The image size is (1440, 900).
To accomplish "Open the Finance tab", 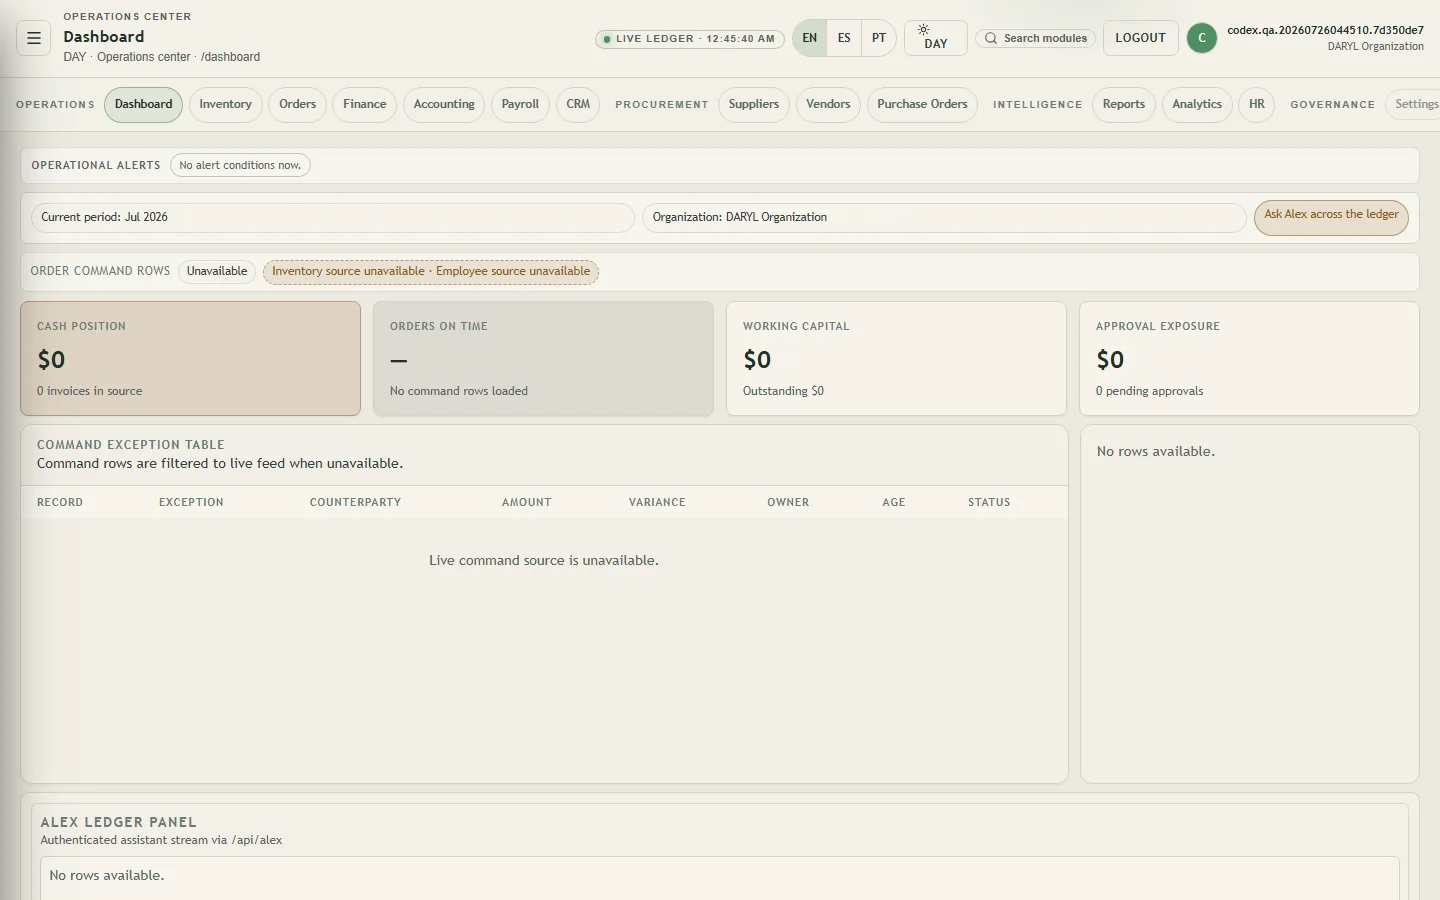I will (x=364, y=104).
